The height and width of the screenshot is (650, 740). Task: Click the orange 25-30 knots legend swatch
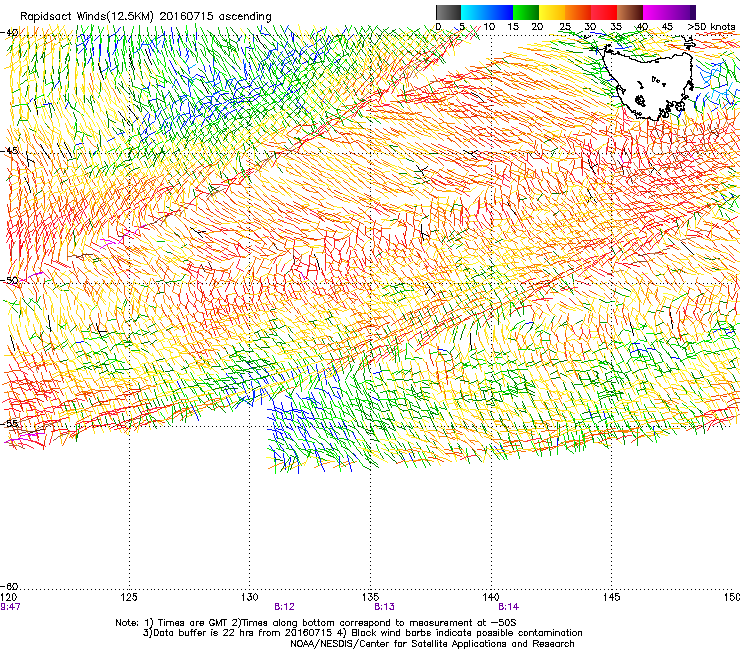click(578, 12)
